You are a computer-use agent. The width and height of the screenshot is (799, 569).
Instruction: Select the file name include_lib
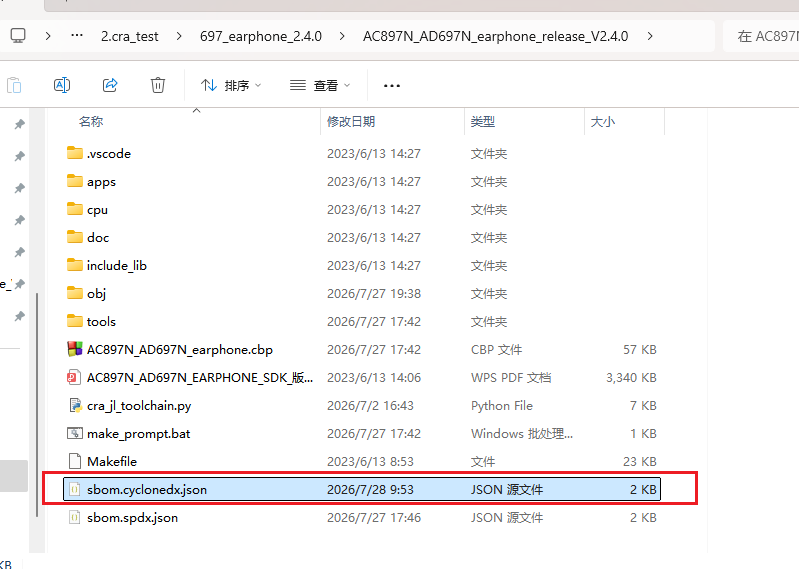[x=117, y=265]
